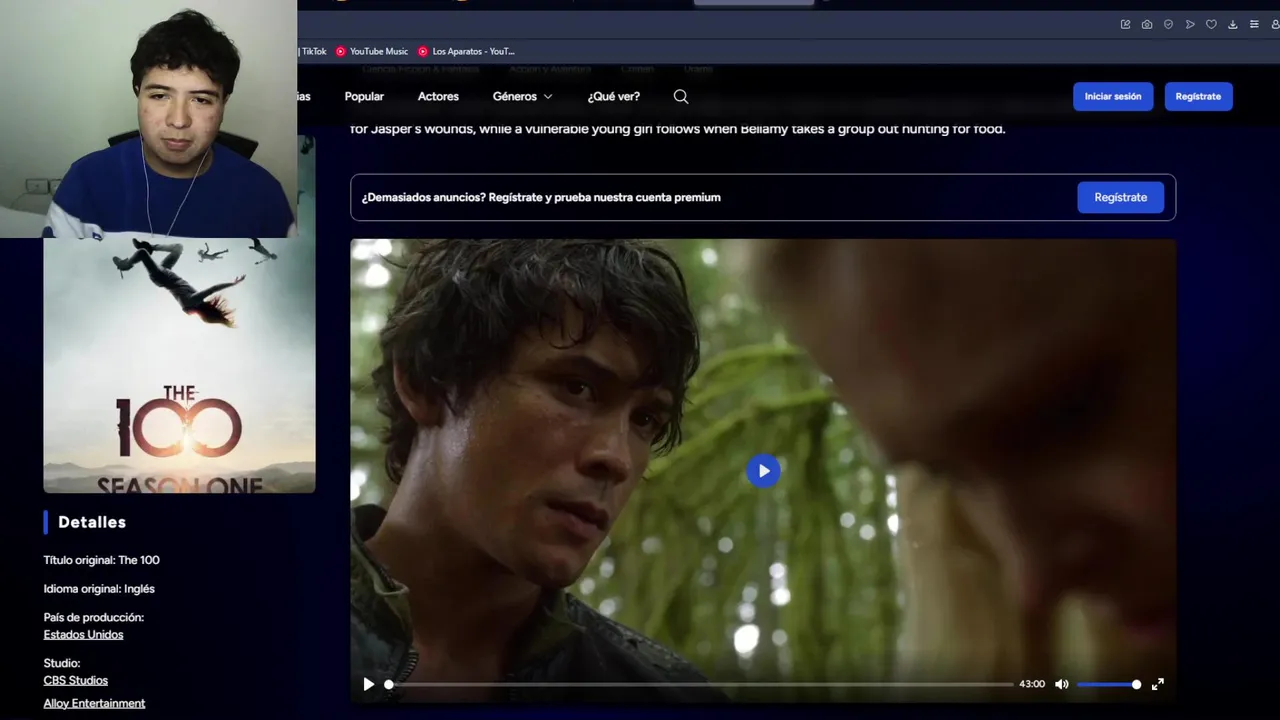Click the send arrow icon in browser toolbar
1280x720 pixels.
1190,25
